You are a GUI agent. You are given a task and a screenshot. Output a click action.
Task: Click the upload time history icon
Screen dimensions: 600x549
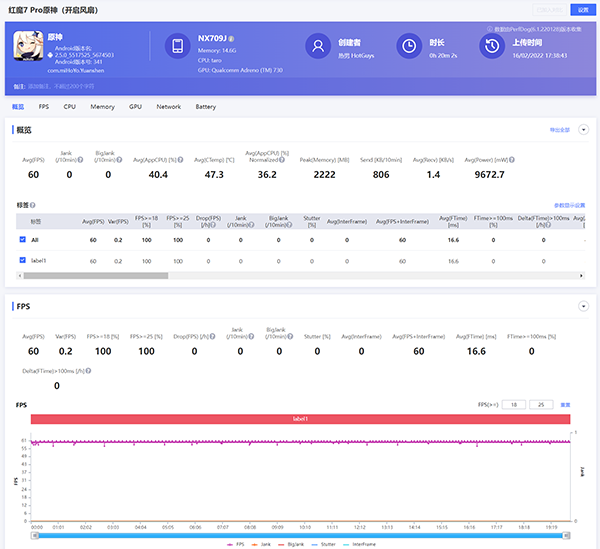pos(492,46)
